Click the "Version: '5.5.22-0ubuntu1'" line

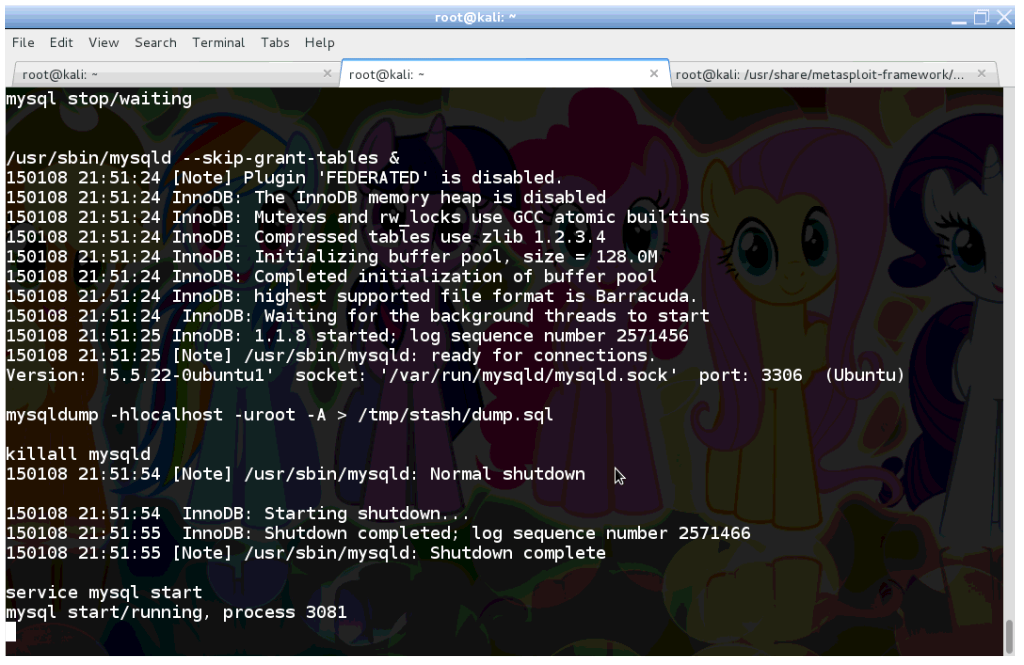(x=455, y=375)
